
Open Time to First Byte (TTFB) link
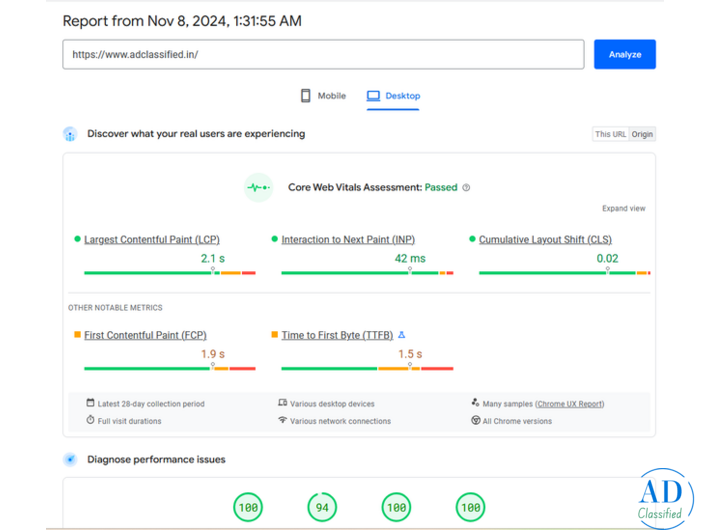pyautogui.click(x=337, y=335)
